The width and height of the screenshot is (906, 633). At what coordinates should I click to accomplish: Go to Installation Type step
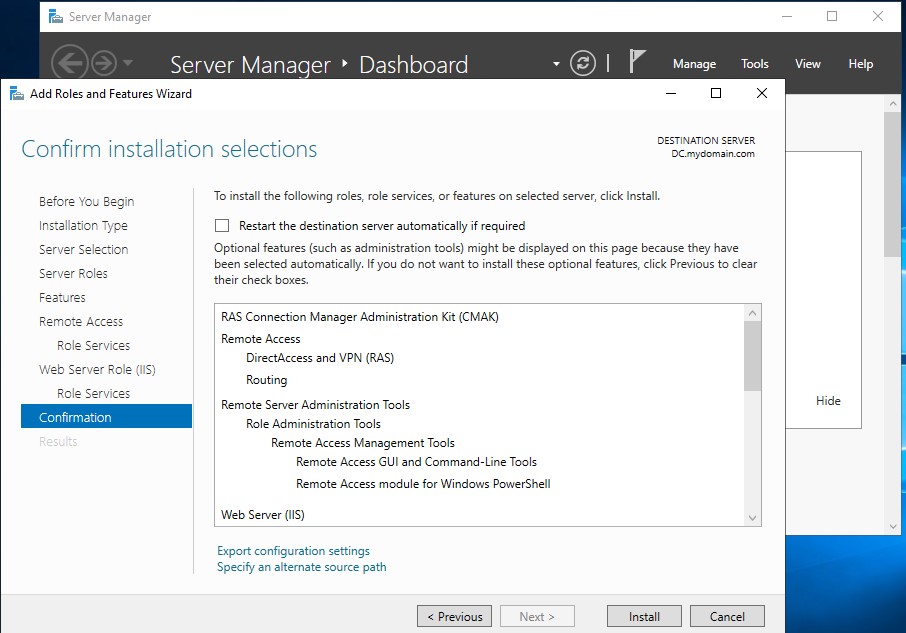[83, 226]
